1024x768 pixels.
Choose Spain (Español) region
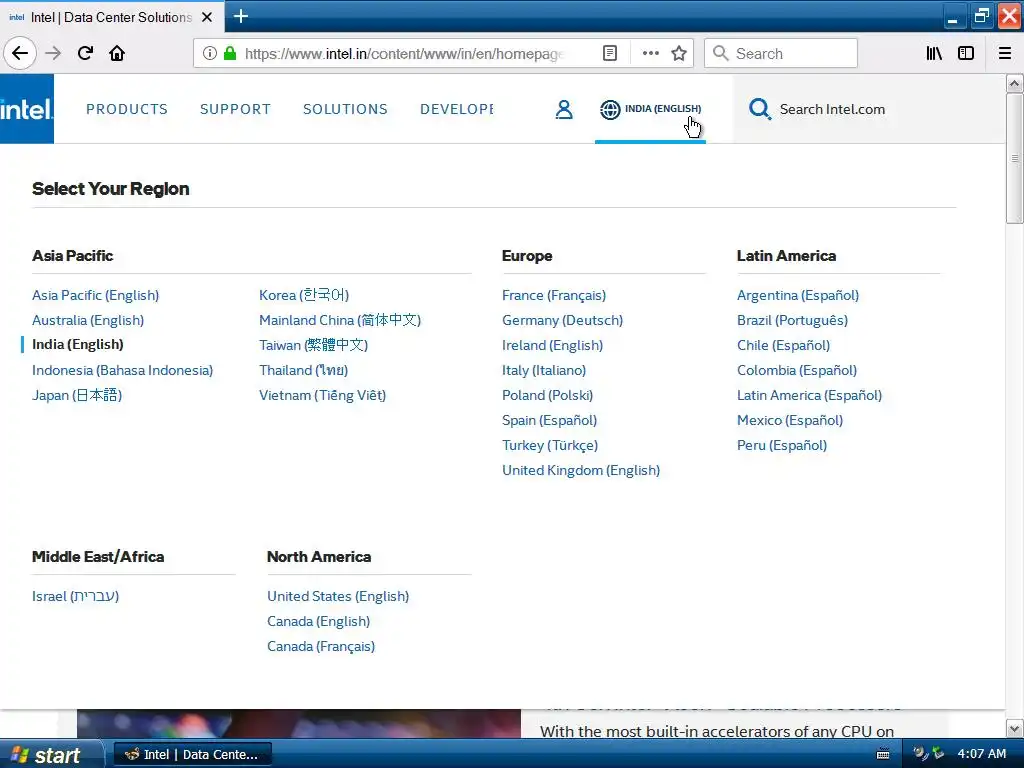pos(549,420)
